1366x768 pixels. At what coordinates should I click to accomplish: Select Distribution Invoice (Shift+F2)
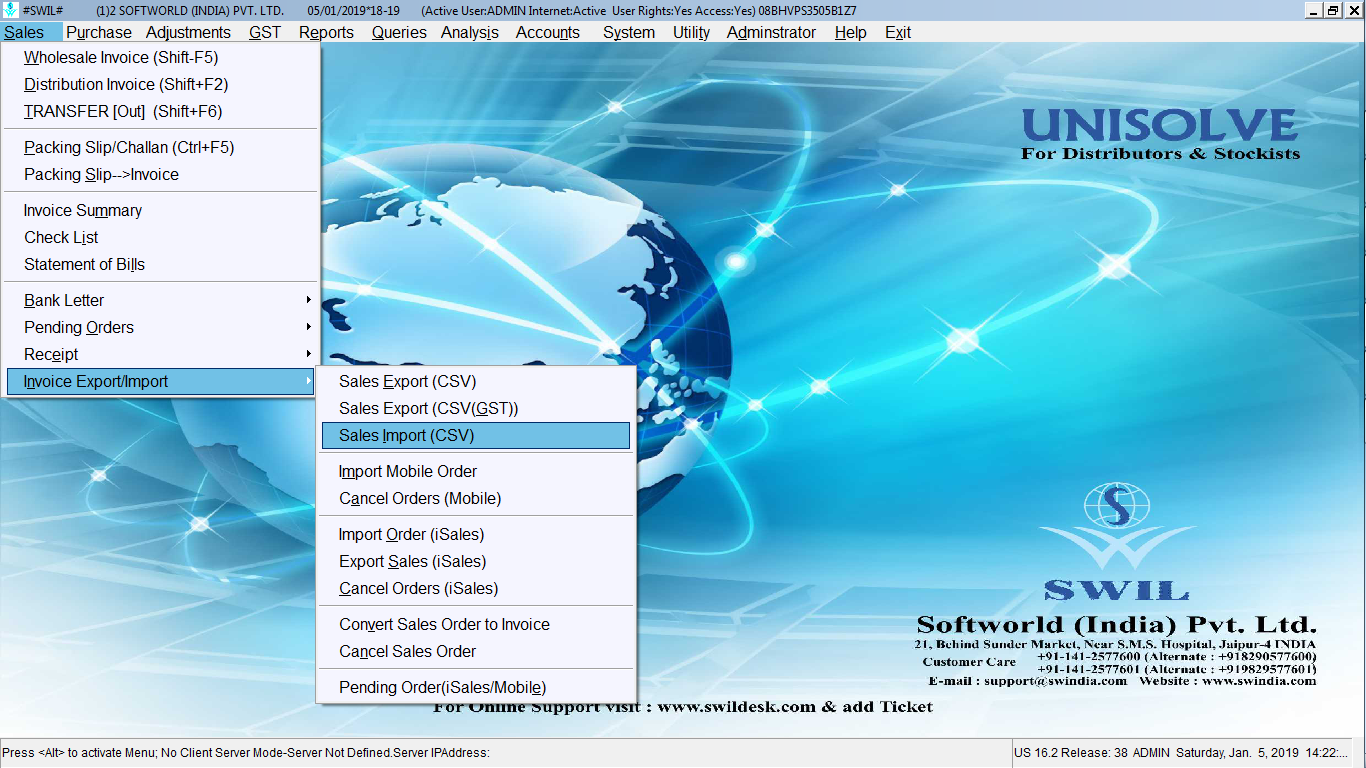click(x=160, y=85)
